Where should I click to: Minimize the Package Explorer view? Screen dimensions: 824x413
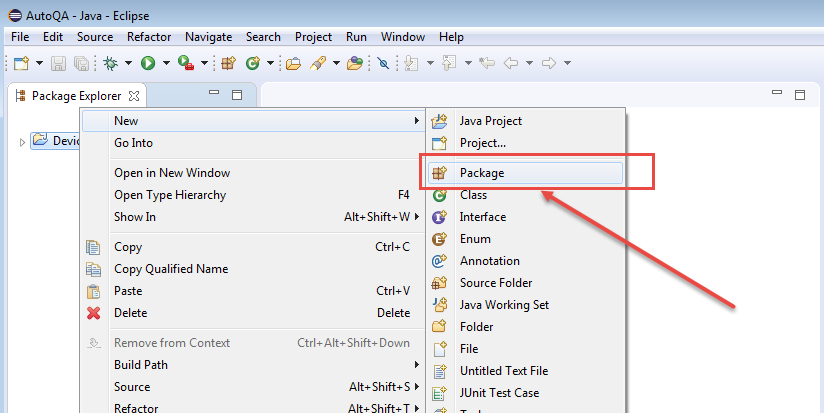214,92
